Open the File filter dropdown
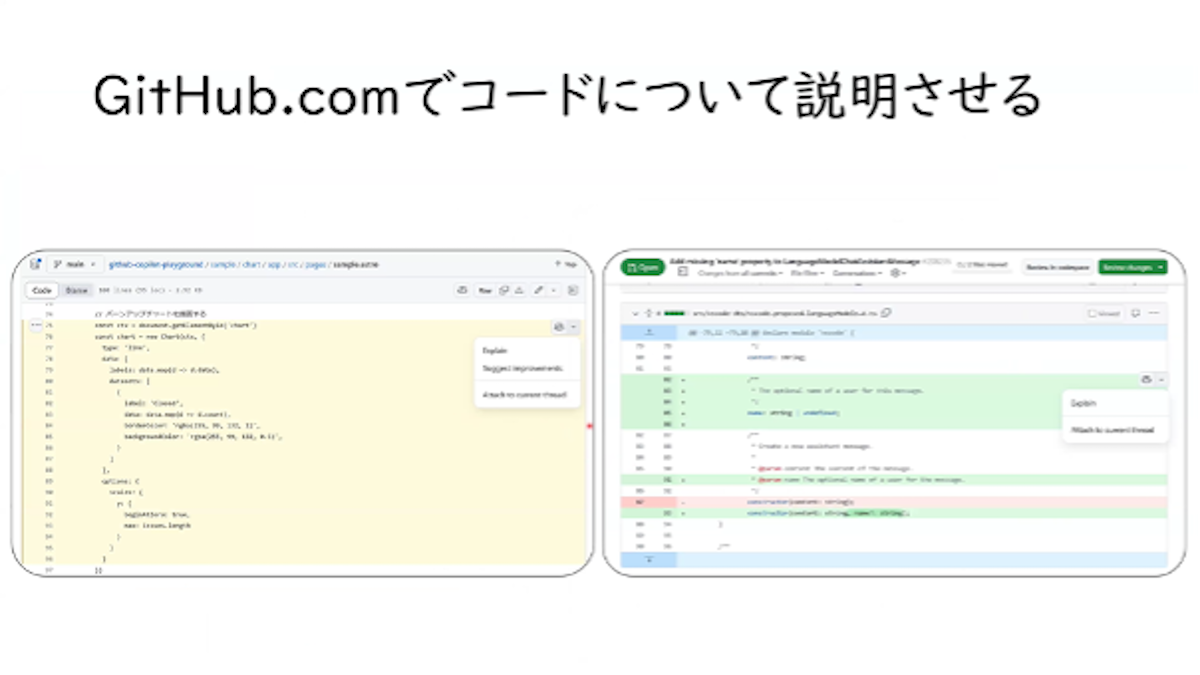The height and width of the screenshot is (675, 1200). tap(807, 272)
